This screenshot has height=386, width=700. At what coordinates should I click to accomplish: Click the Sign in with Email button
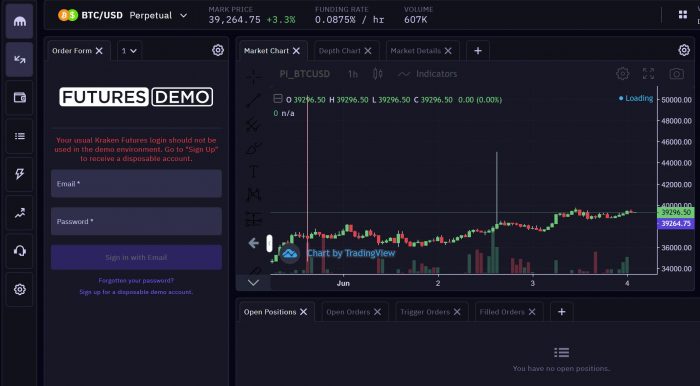[136, 257]
